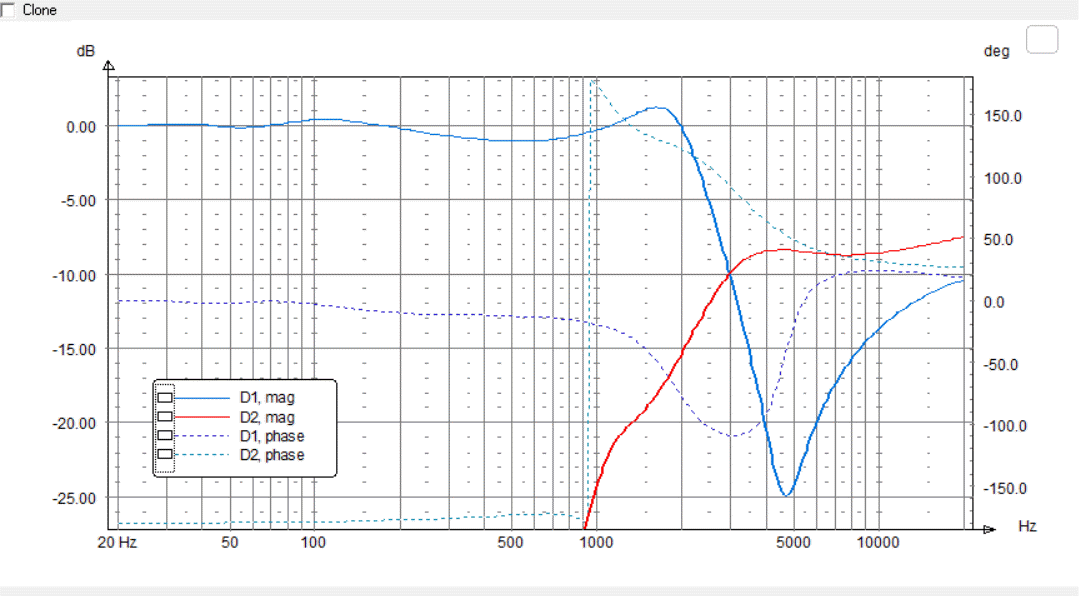
Task: Click the dashed teal D2 phase legend sample
Action: point(202,454)
